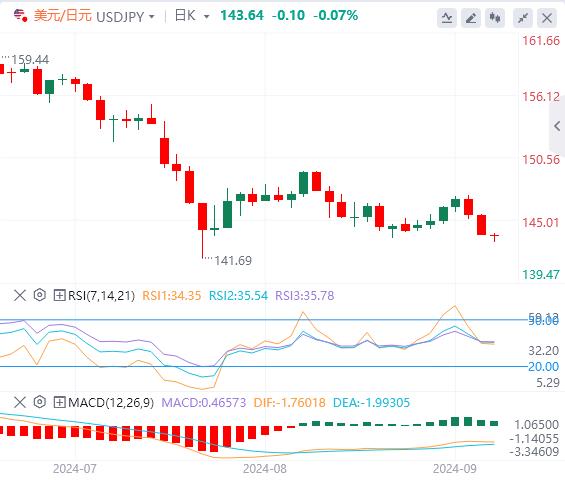Click the currency pair flag icon
565x481 pixels.
(20, 16)
